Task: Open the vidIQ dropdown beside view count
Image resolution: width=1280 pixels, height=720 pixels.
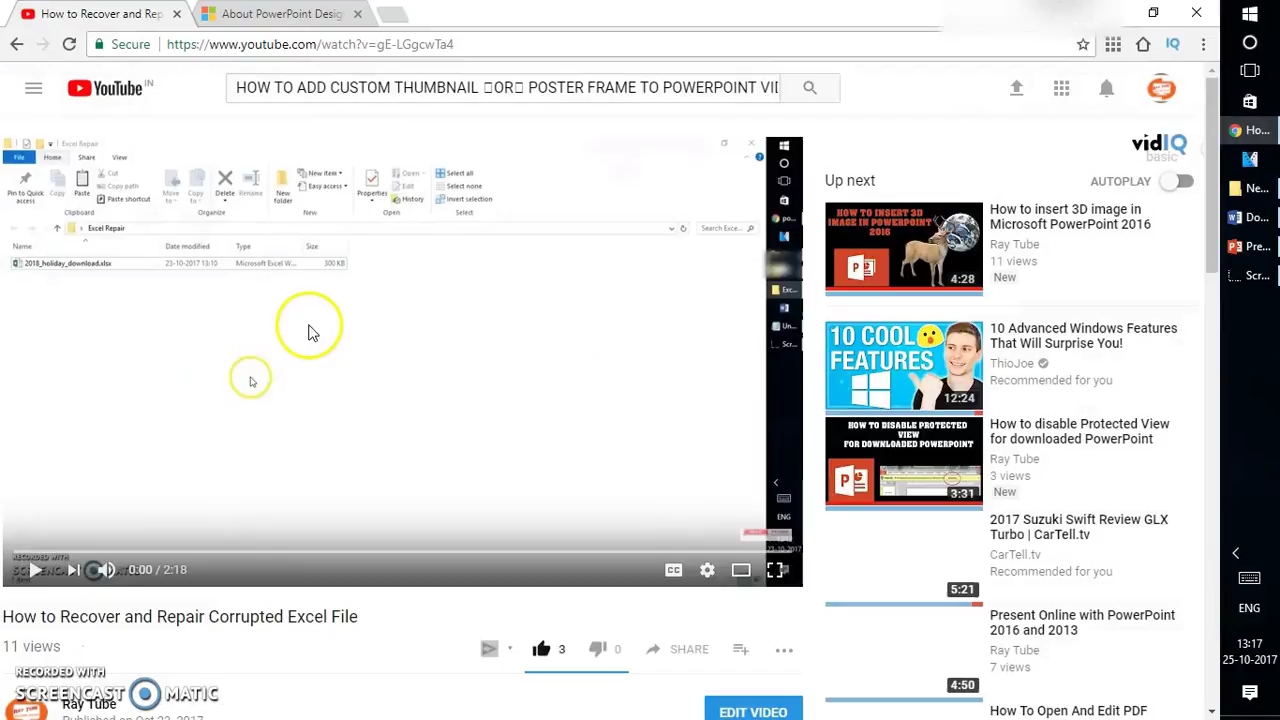Action: tap(509, 649)
